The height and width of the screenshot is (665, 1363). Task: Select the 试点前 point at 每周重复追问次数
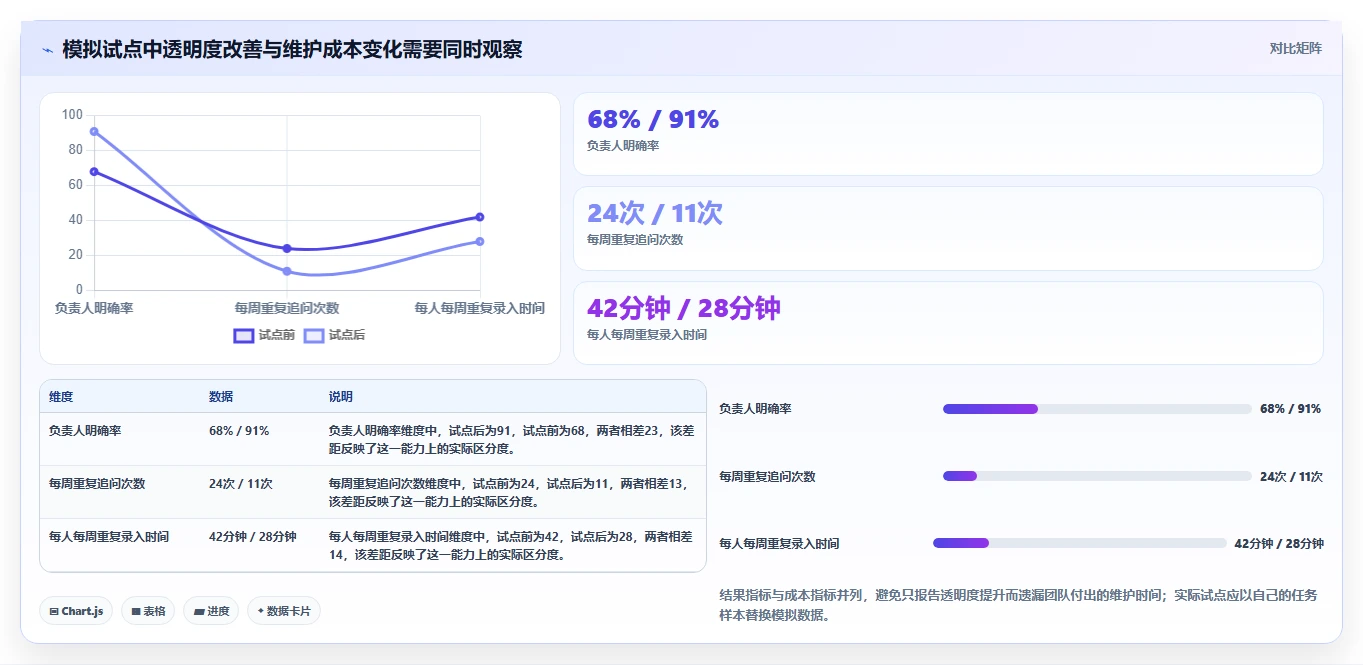point(287,248)
